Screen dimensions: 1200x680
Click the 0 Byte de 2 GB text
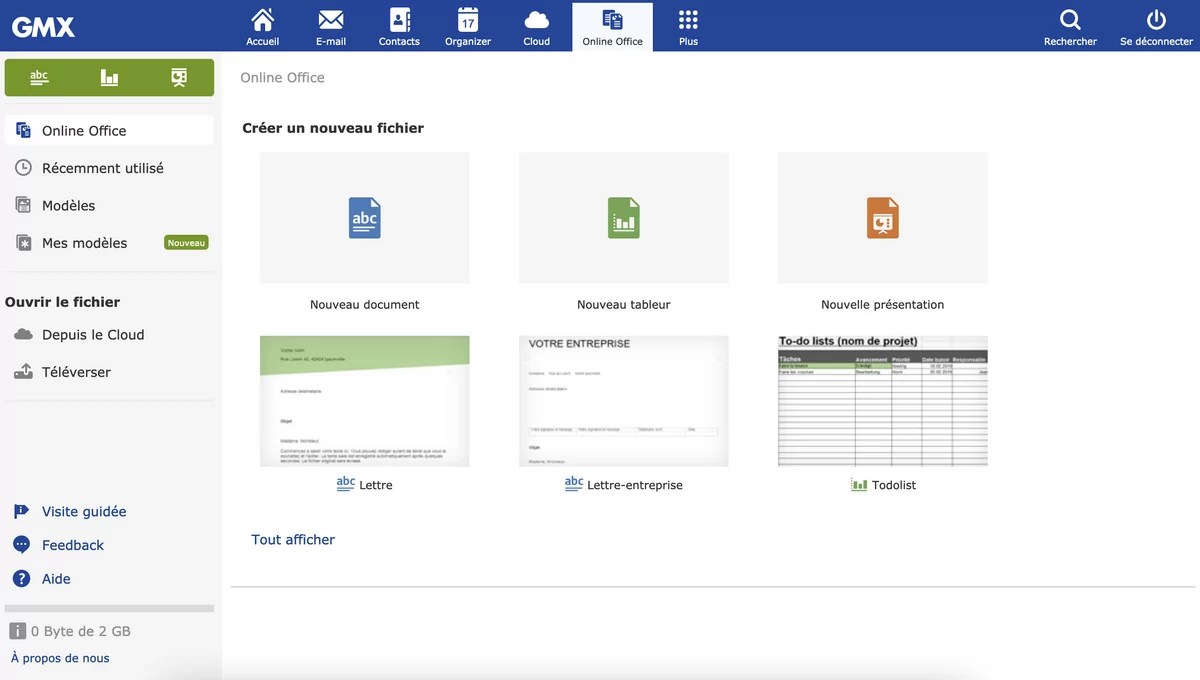[x=81, y=631]
